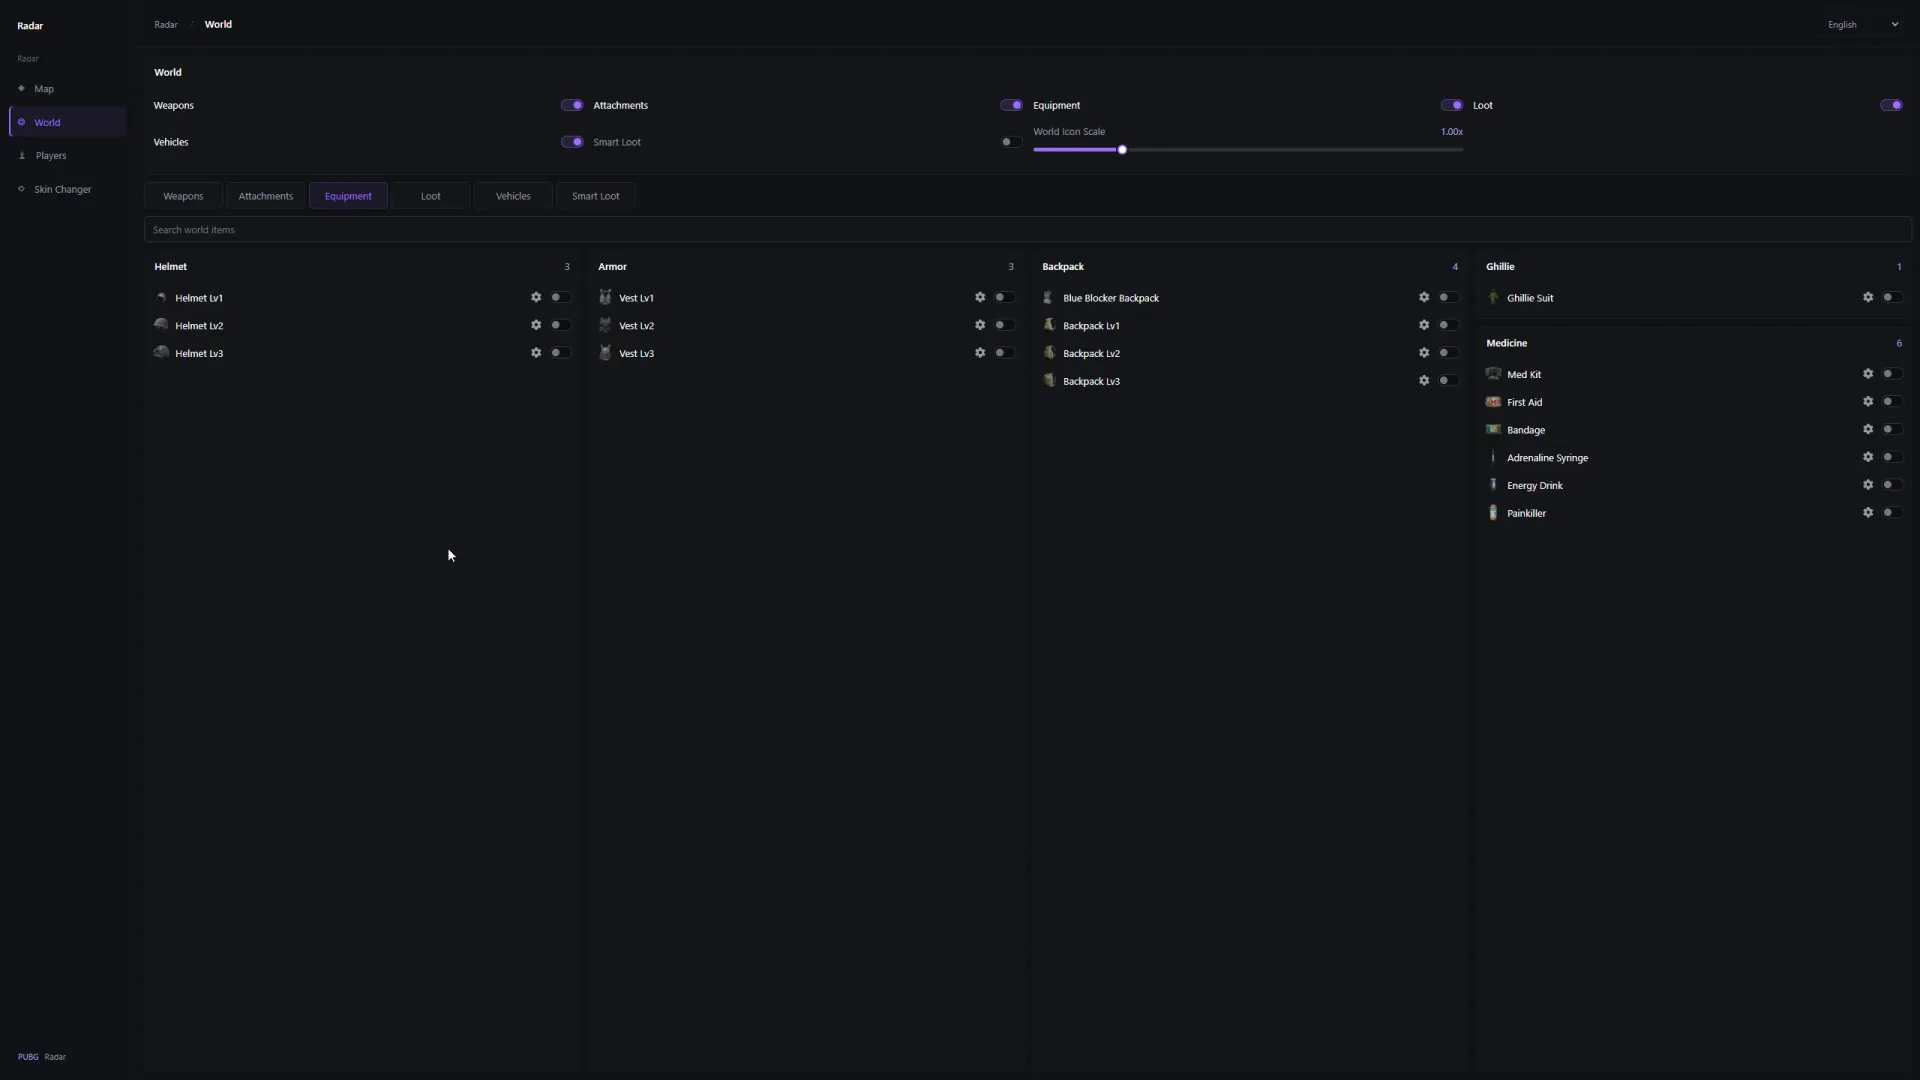Click the First Aid item icon
Viewport: 1920px width, 1080px height.
coord(1493,402)
